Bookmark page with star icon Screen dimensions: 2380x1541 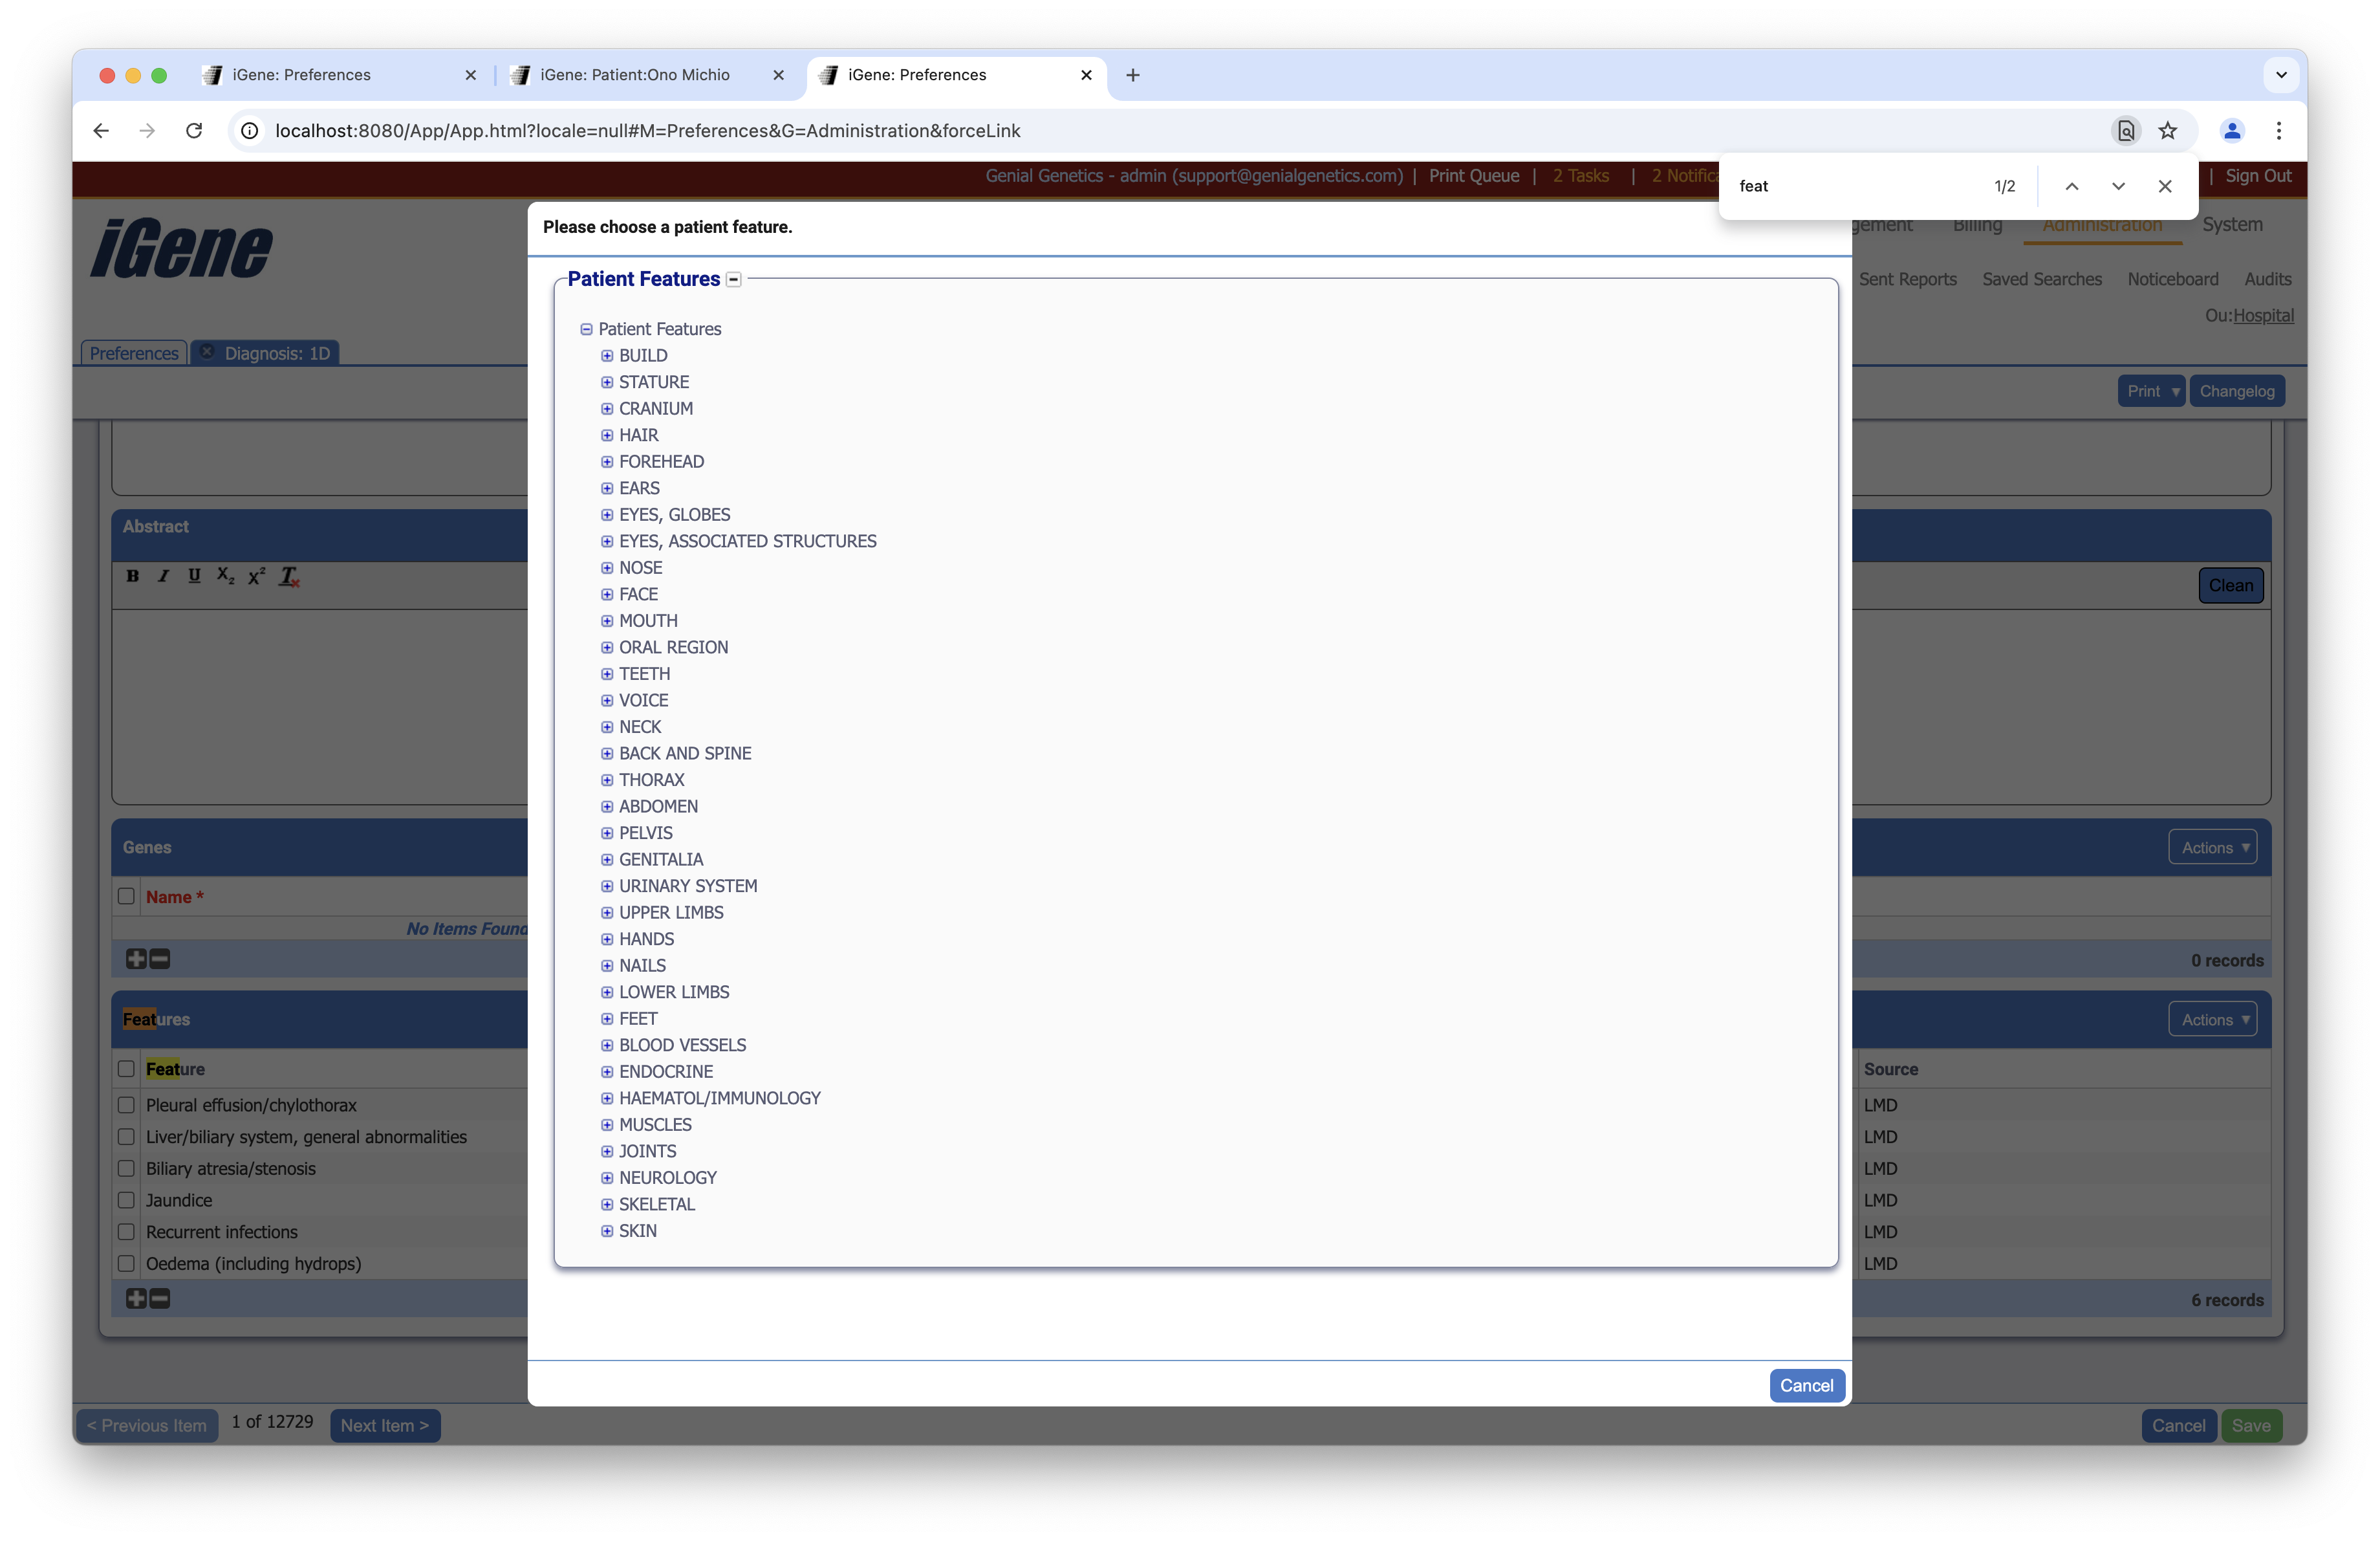(x=2167, y=131)
